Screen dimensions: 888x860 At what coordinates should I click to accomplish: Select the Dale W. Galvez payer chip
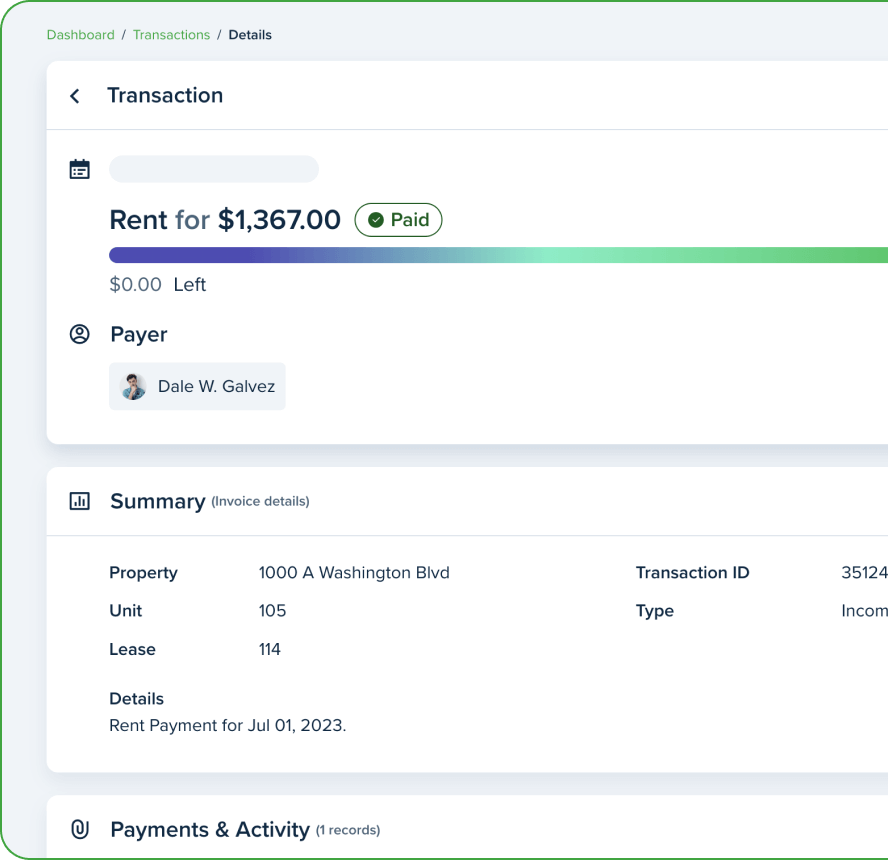196,386
